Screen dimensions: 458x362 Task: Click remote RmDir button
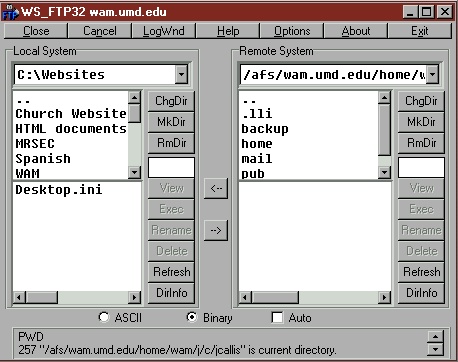[421, 143]
